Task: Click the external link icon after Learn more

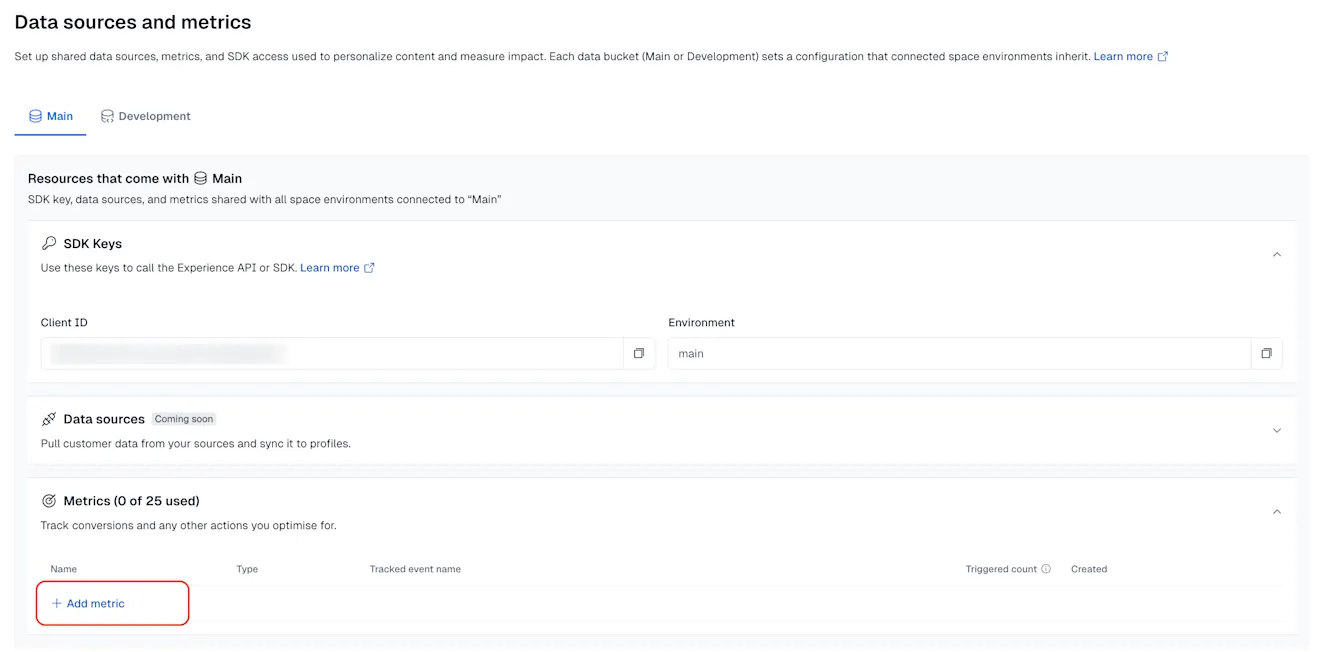Action: point(369,267)
